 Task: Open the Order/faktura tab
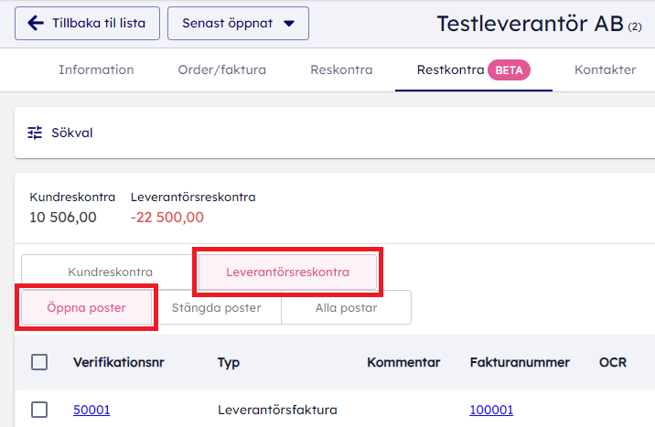[220, 70]
